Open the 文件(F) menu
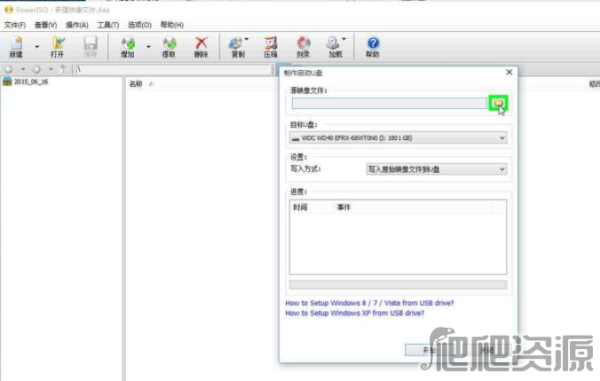The image size is (600, 381). pyautogui.click(x=15, y=25)
